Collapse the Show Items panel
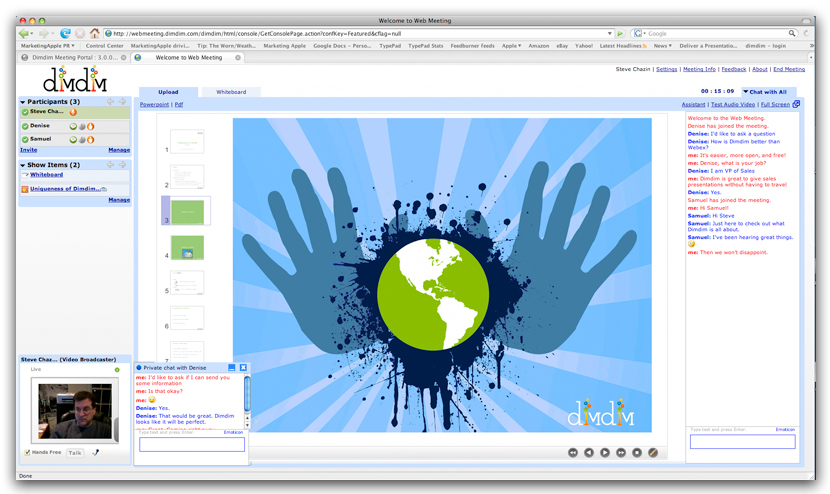The width and height of the screenshot is (830, 494). [x=23, y=165]
